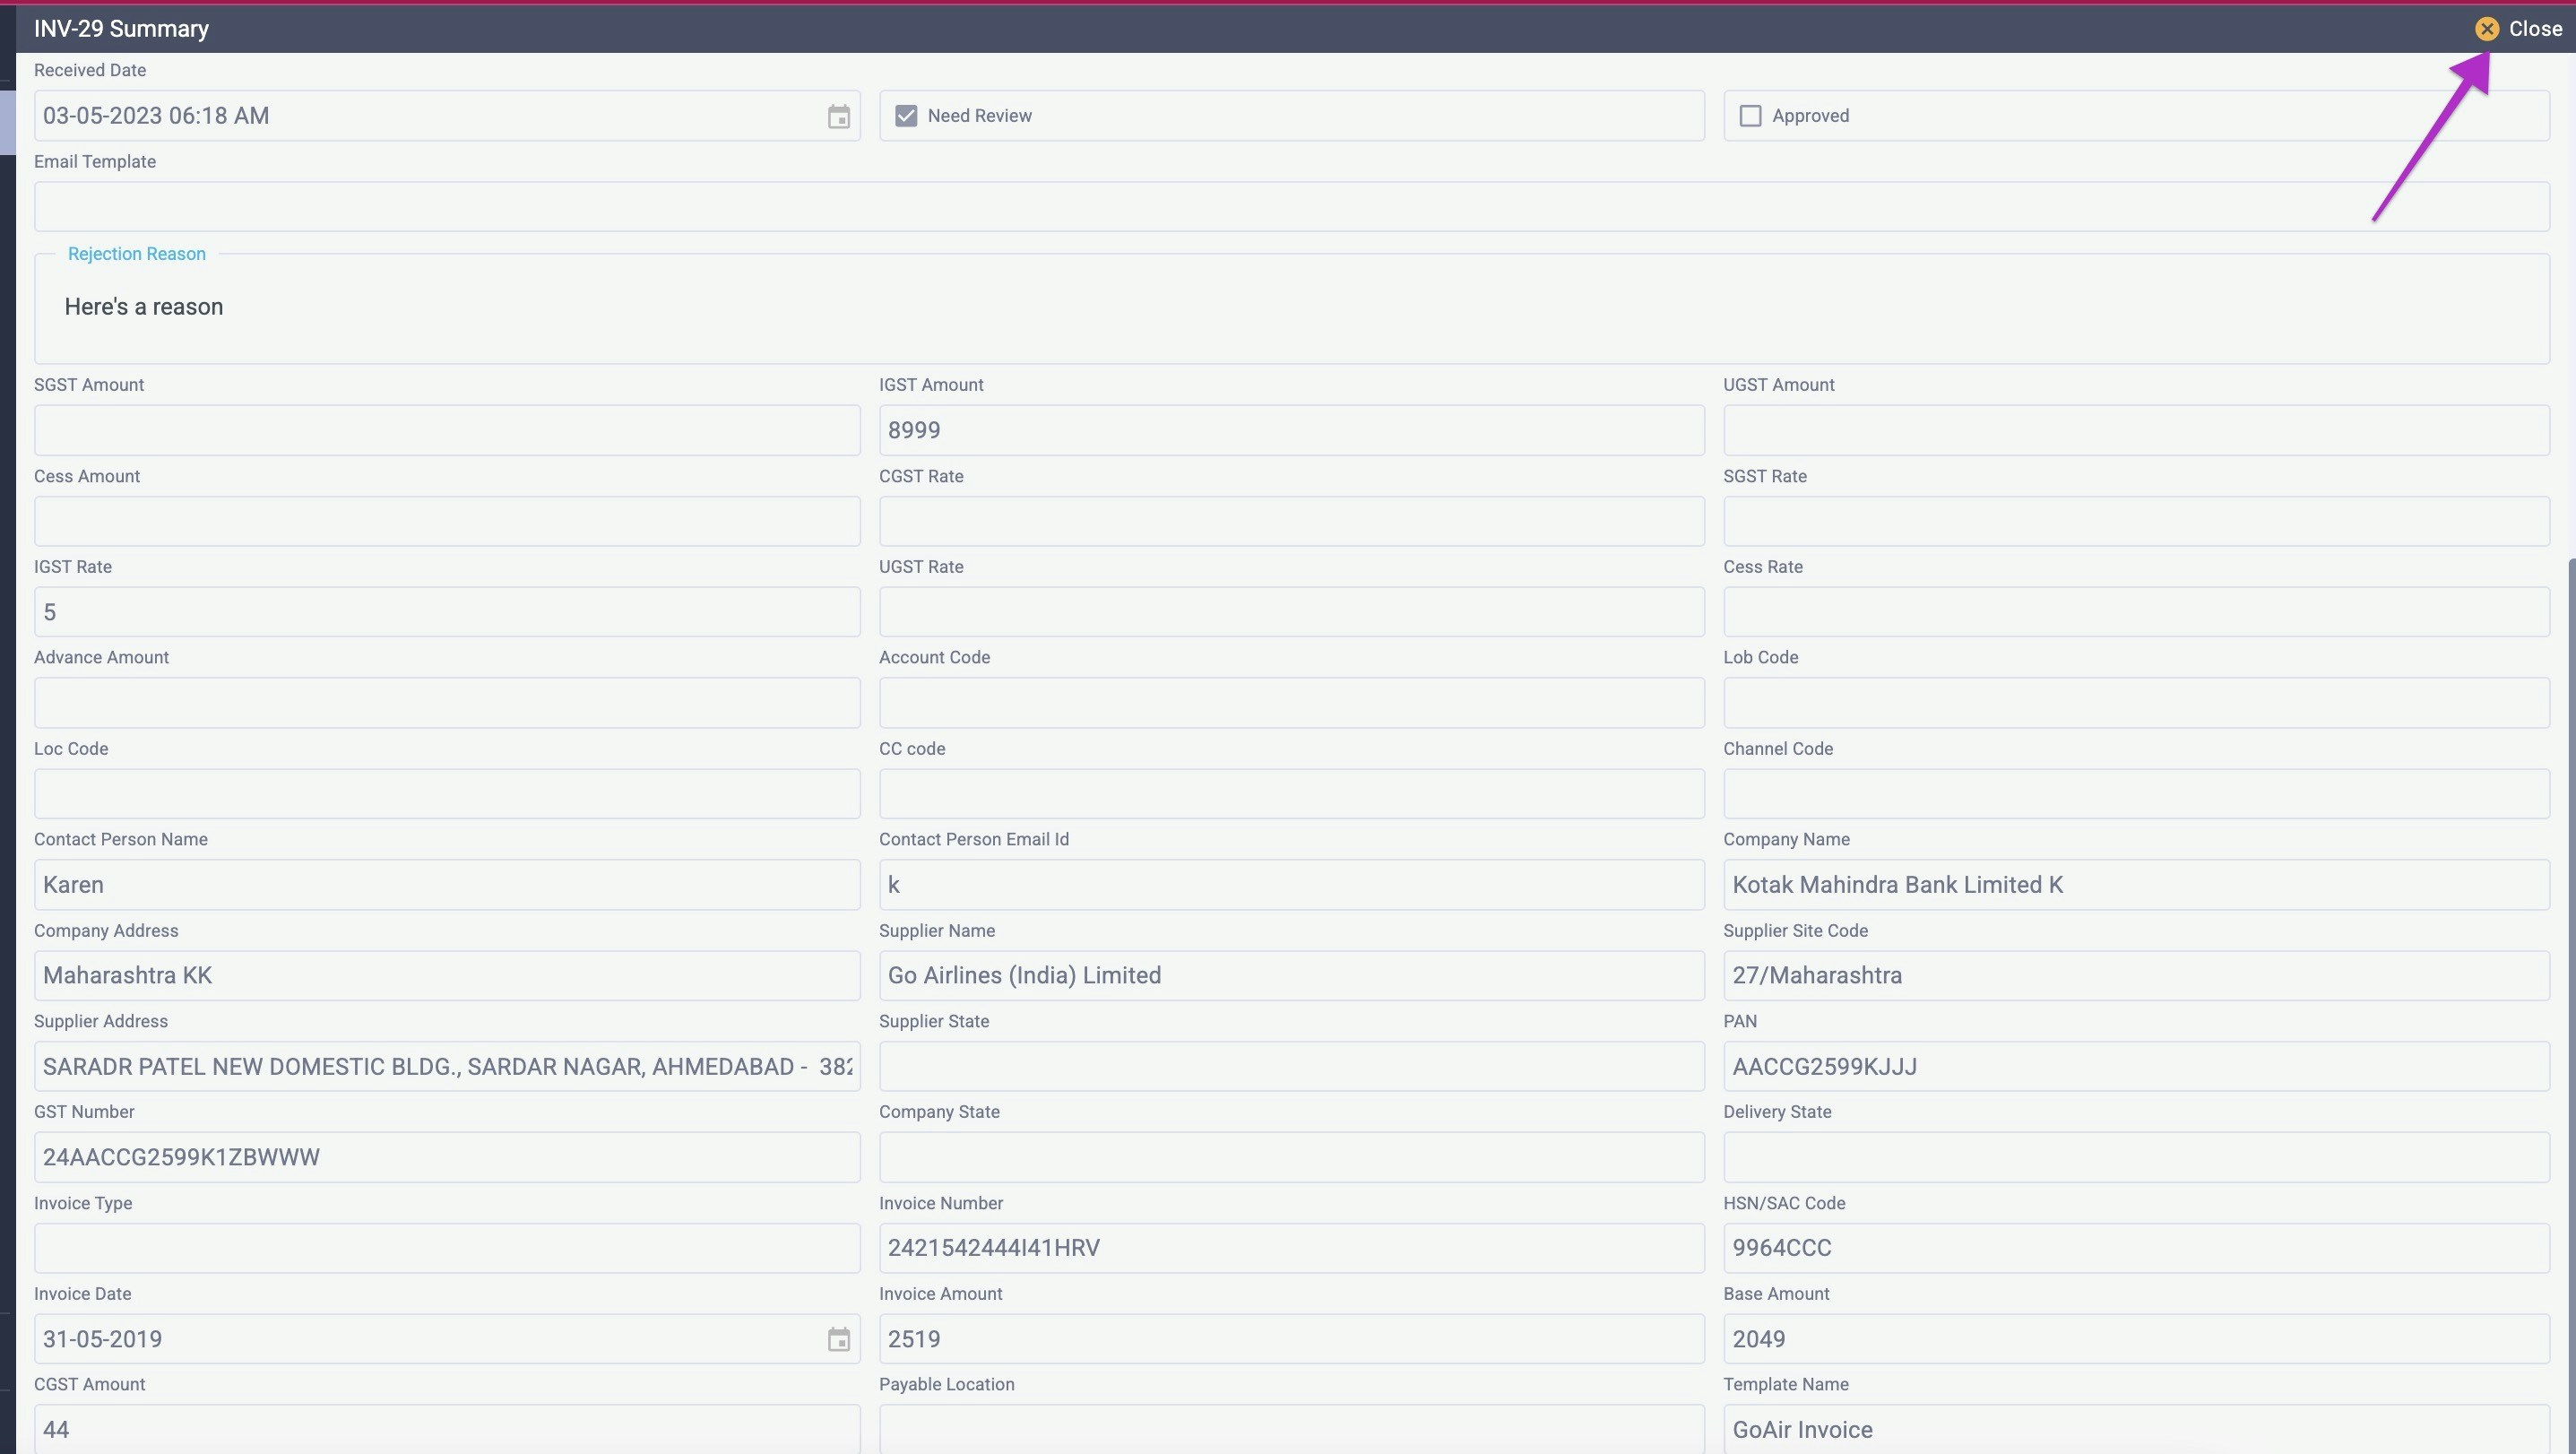
Task: Click into the Rejection Reason text area
Action: [1290, 308]
